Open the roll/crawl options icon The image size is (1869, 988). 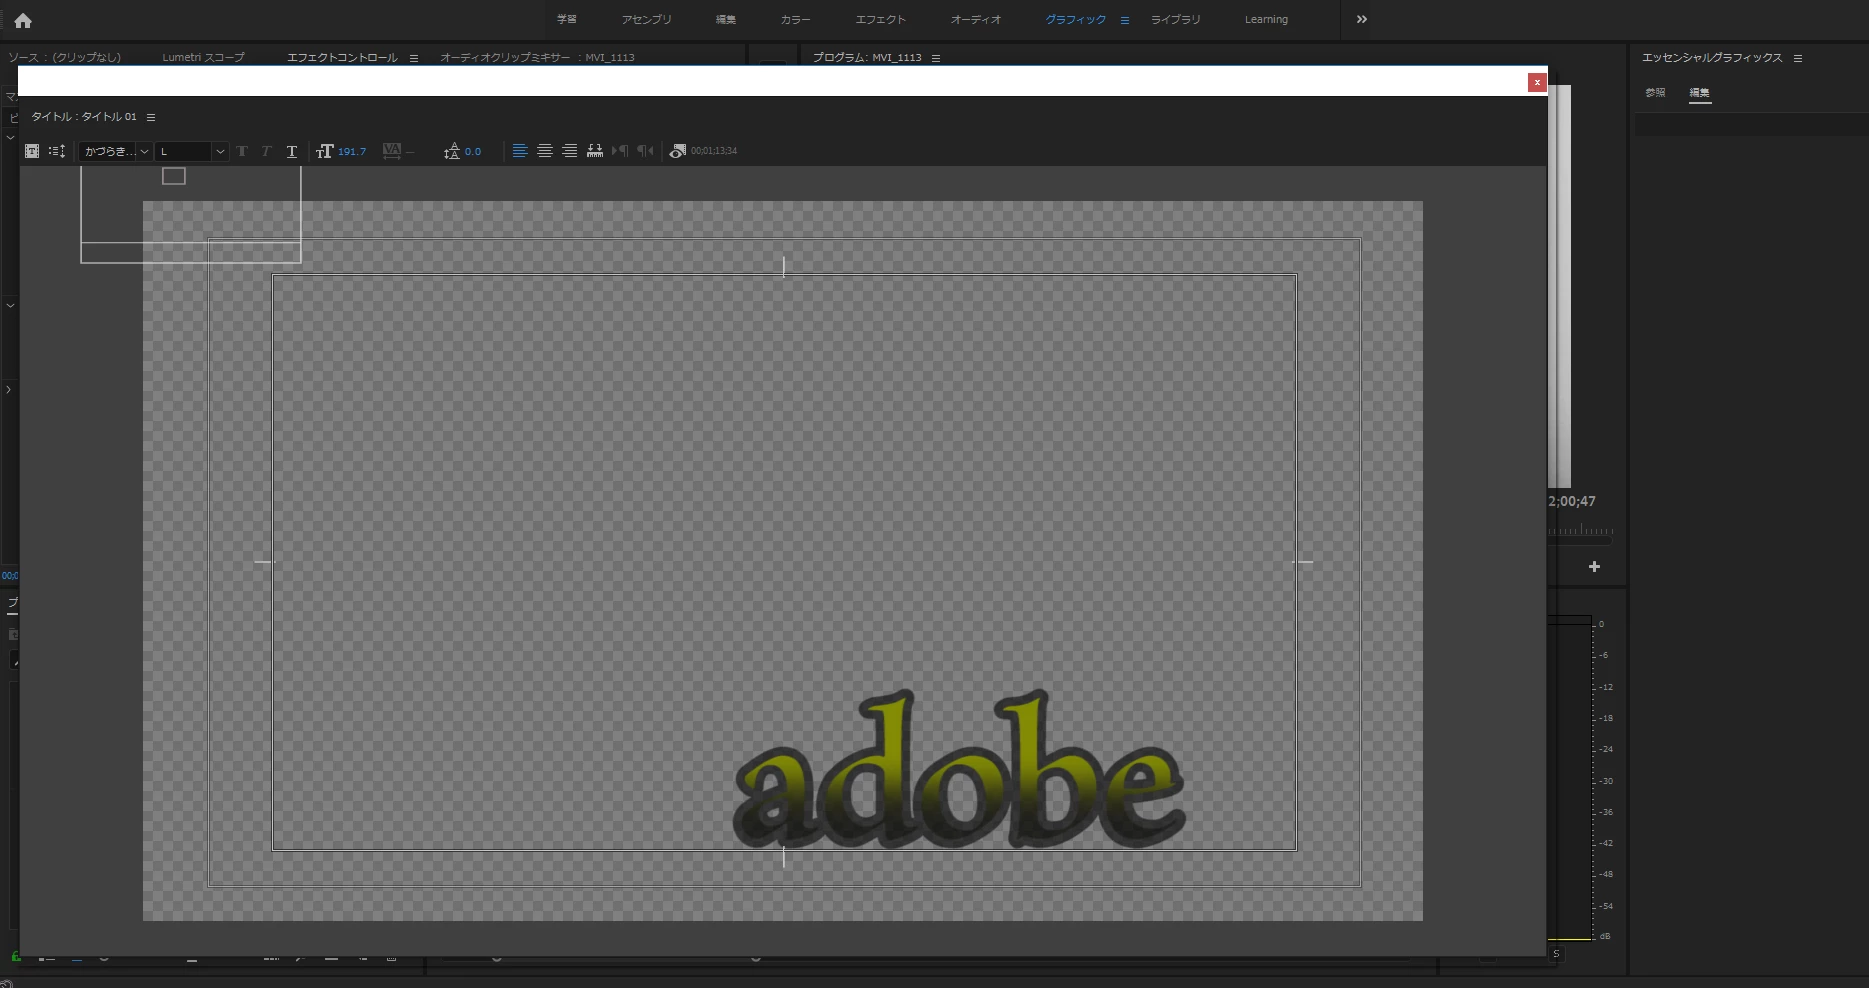[57, 151]
